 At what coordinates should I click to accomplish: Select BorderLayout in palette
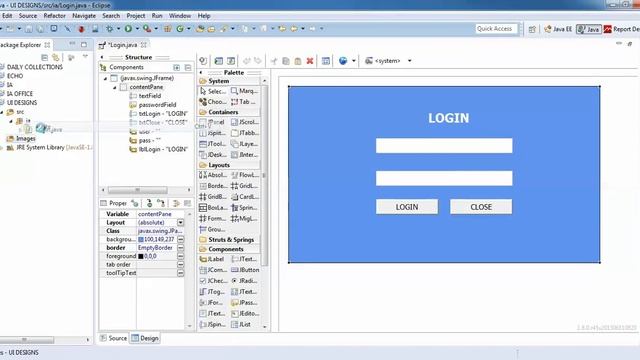(x=213, y=186)
